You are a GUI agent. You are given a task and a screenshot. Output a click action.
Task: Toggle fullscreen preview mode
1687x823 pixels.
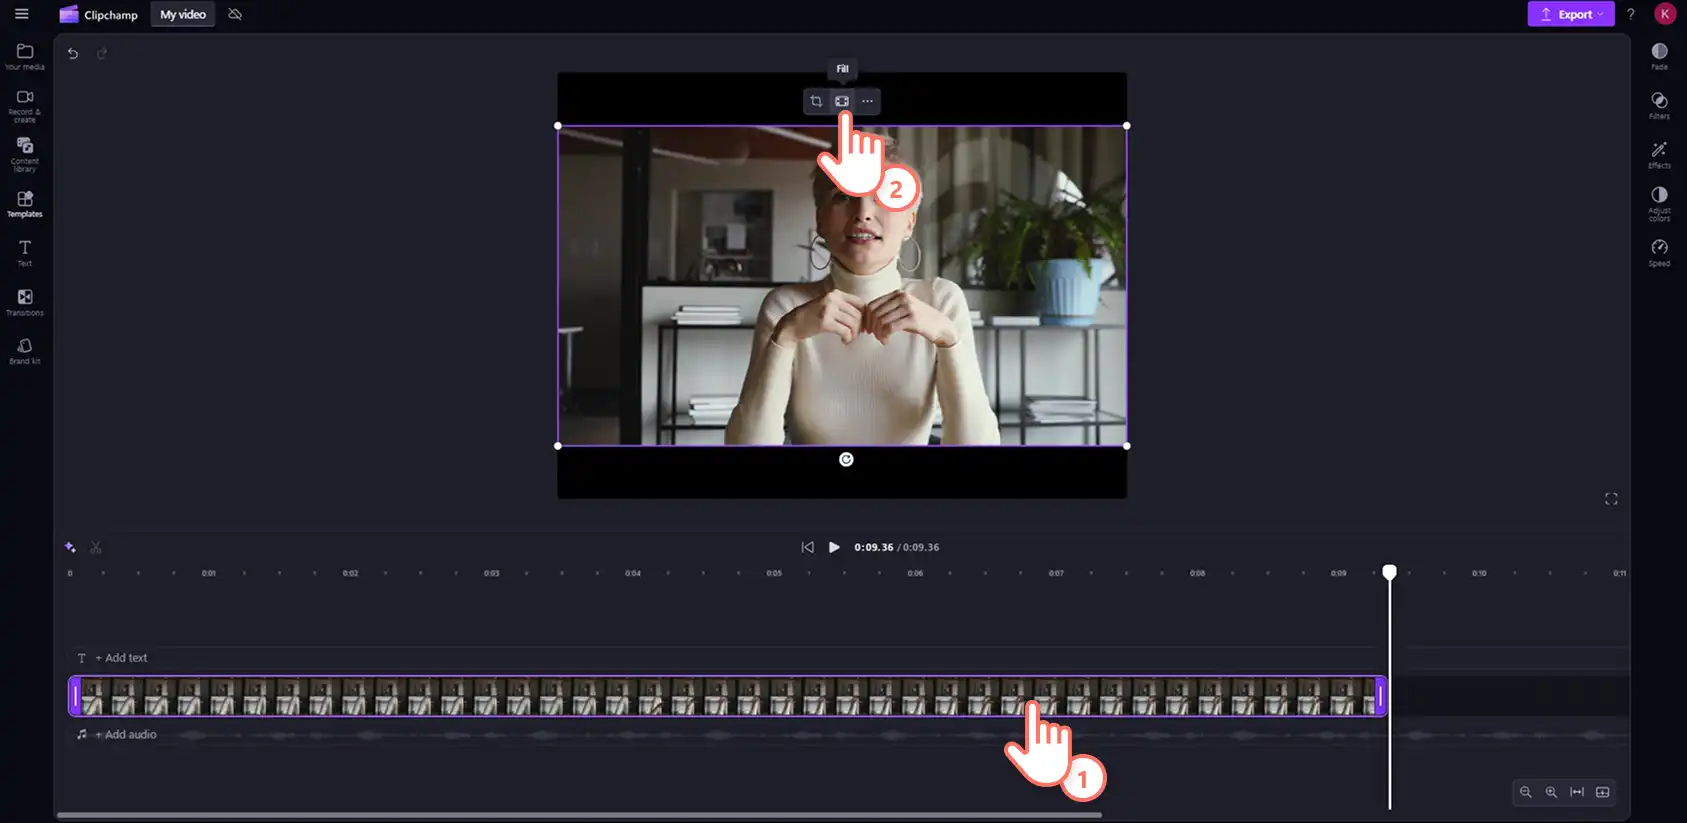(1611, 499)
